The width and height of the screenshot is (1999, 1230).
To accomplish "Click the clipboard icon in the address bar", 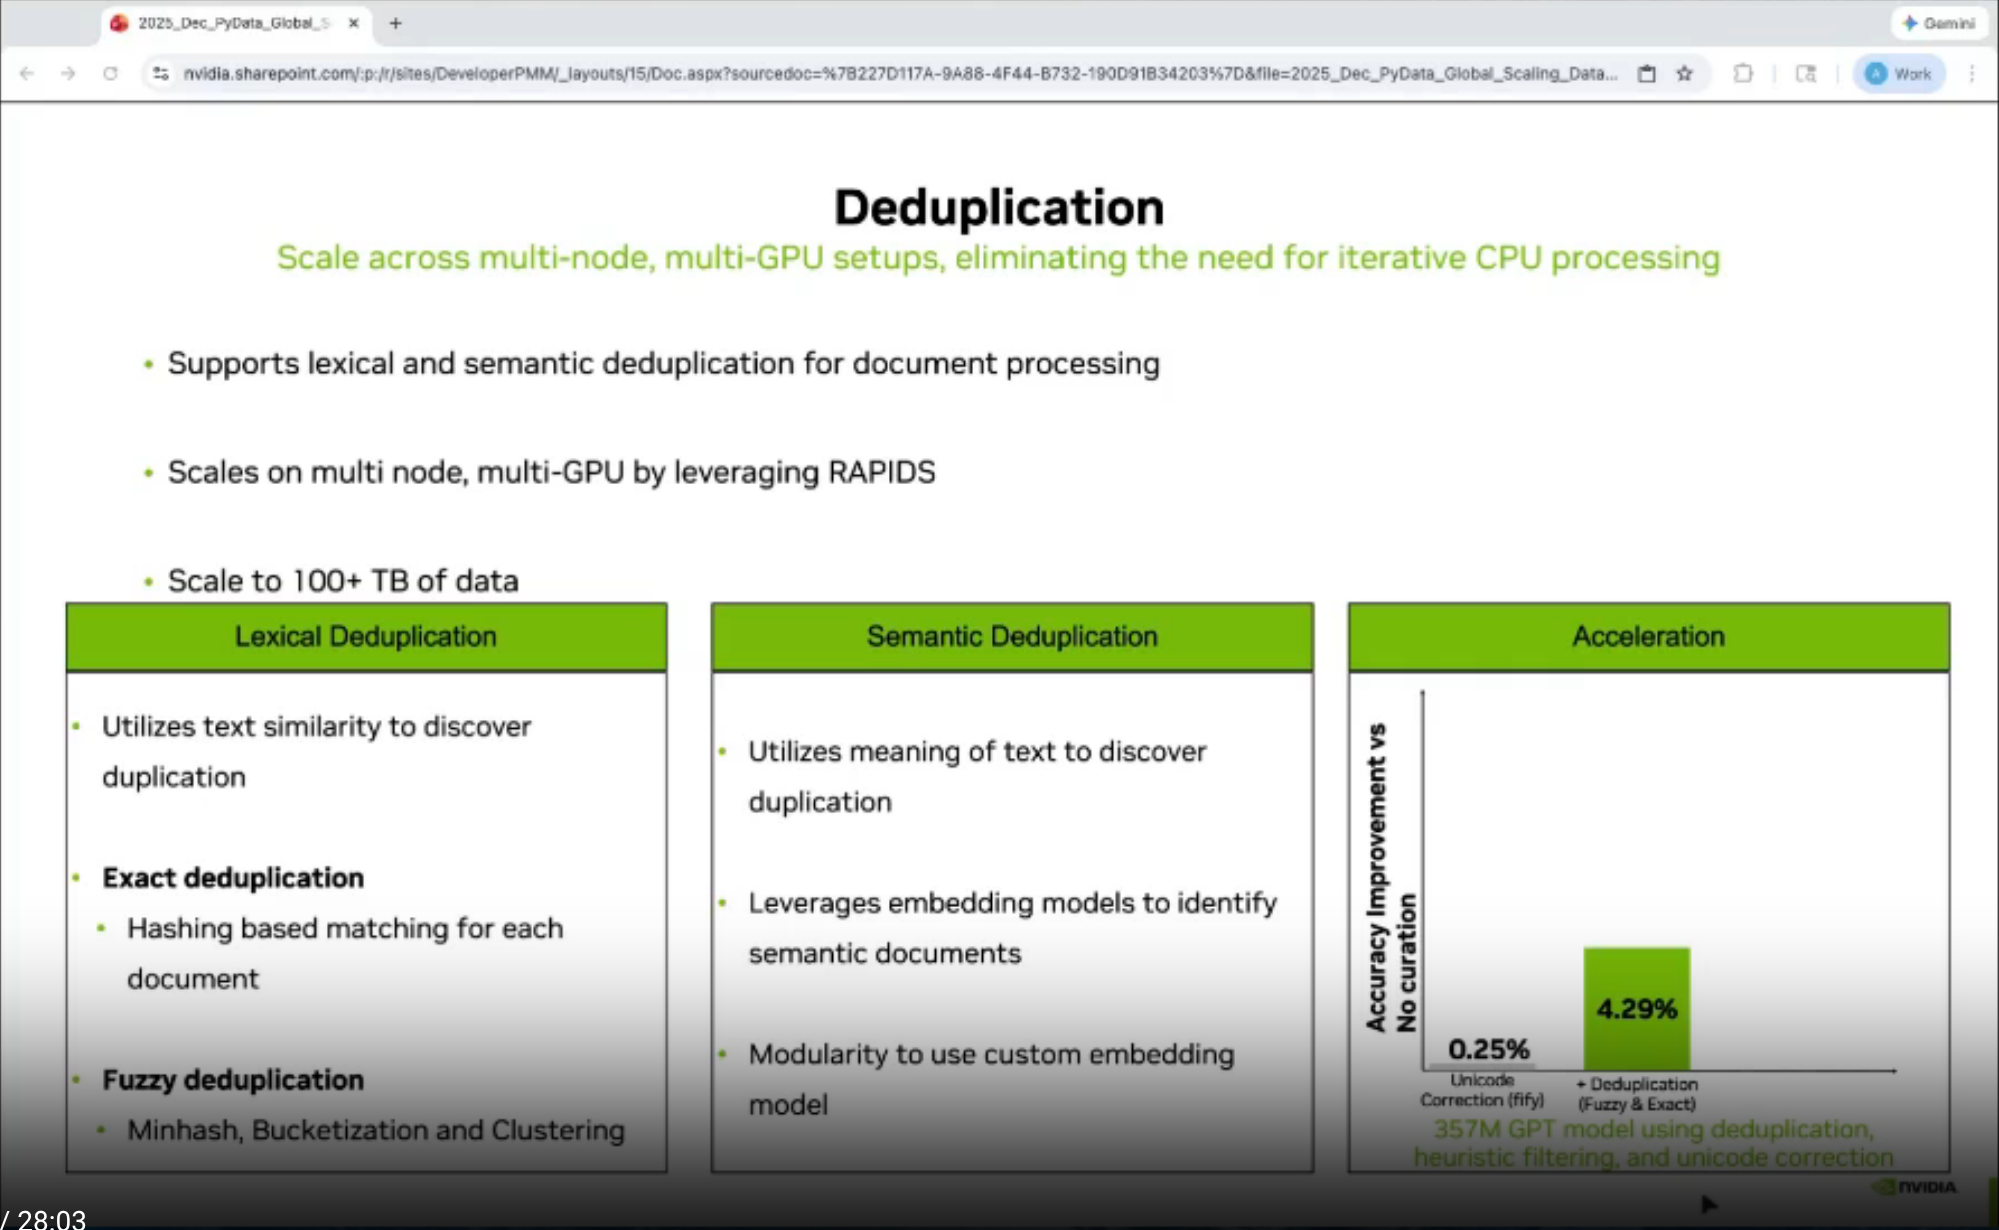I will pyautogui.click(x=1646, y=73).
